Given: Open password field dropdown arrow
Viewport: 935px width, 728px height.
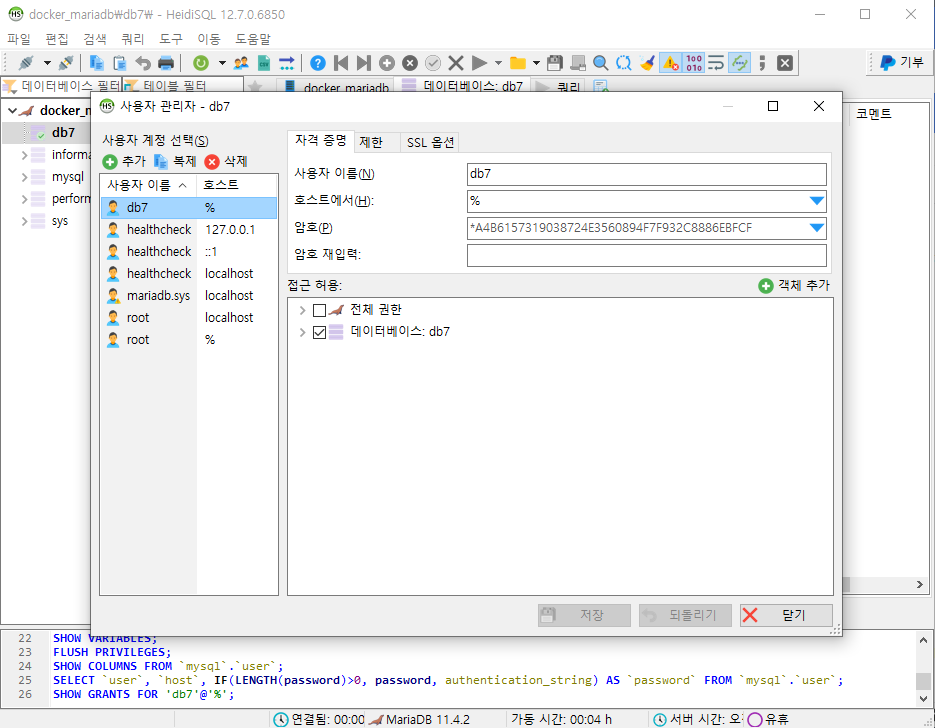Looking at the screenshot, I should (x=816, y=228).
